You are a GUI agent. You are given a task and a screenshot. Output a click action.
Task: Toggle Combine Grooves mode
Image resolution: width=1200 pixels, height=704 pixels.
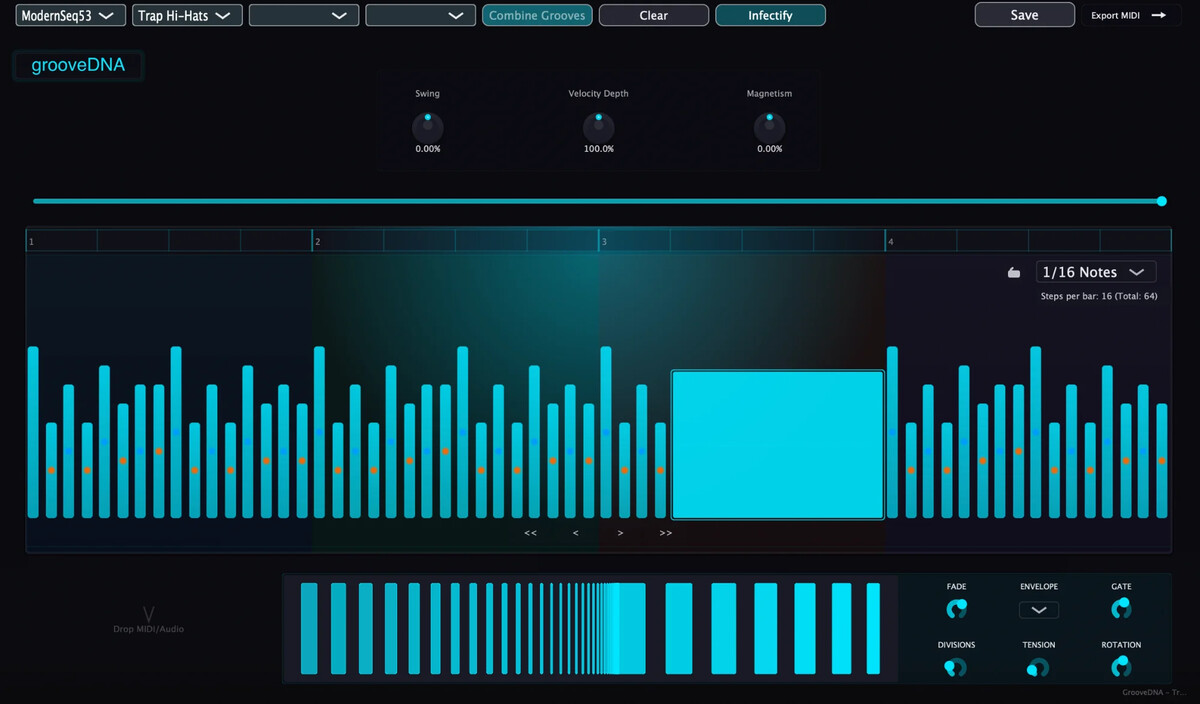point(537,15)
